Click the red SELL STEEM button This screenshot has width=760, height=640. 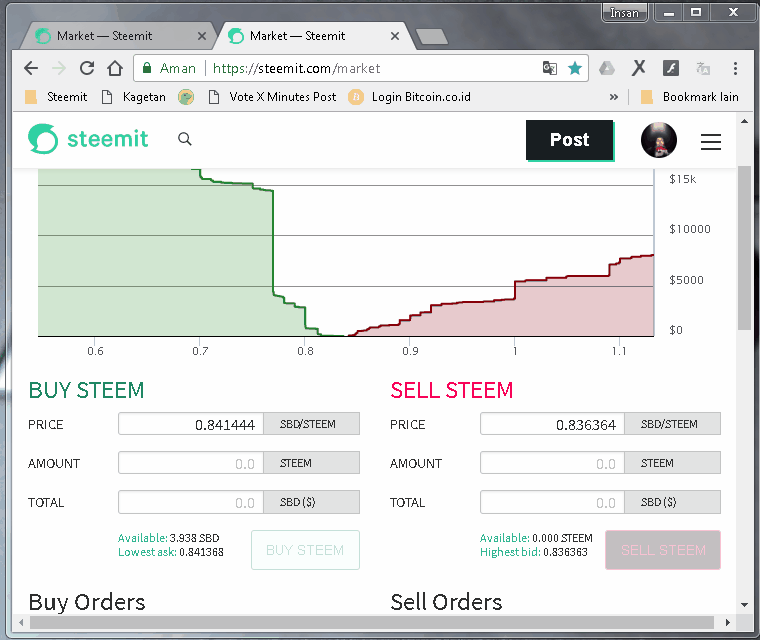(x=663, y=550)
